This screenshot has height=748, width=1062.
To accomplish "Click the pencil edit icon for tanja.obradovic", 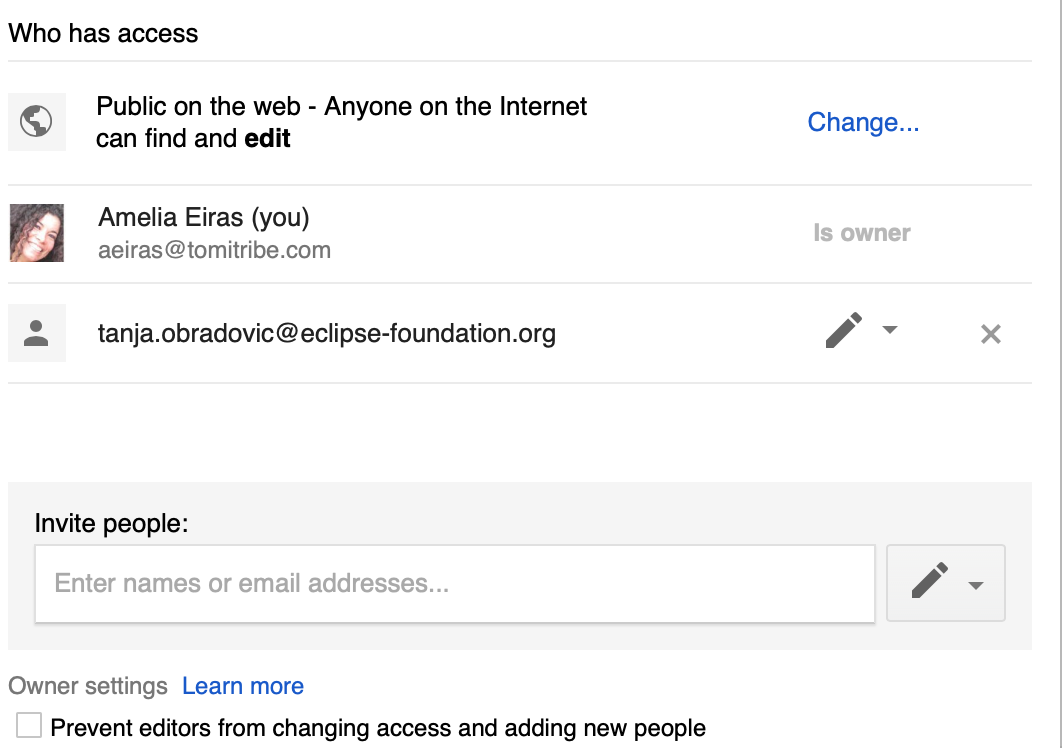I will (x=844, y=330).
